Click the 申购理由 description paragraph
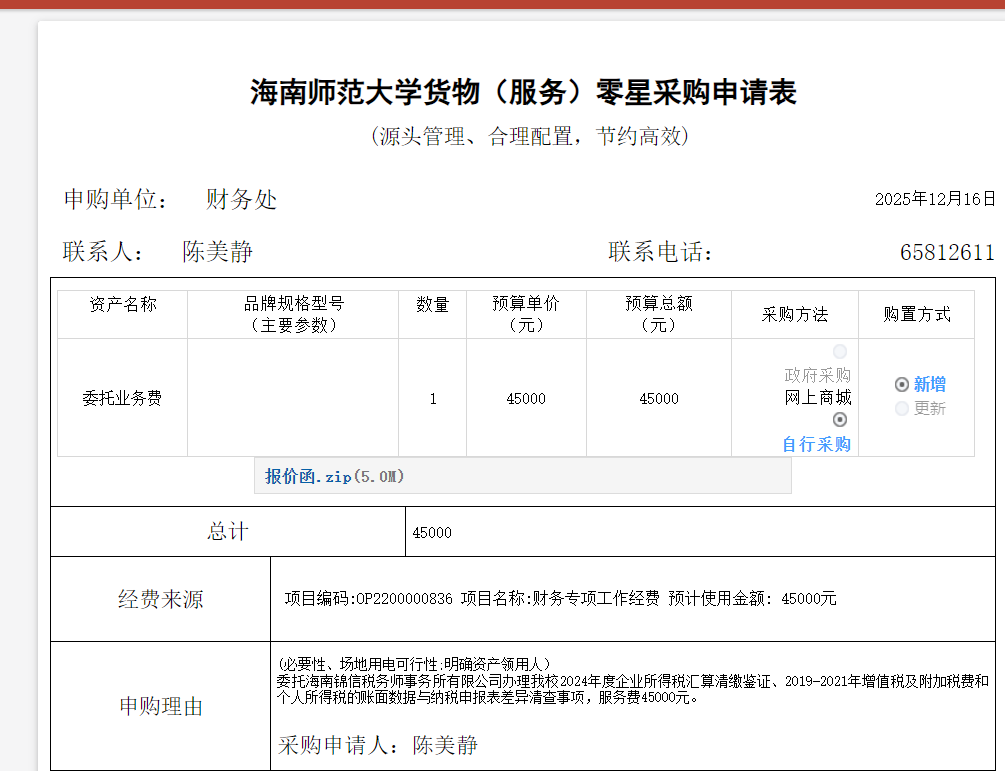1005x771 pixels. [x=632, y=689]
